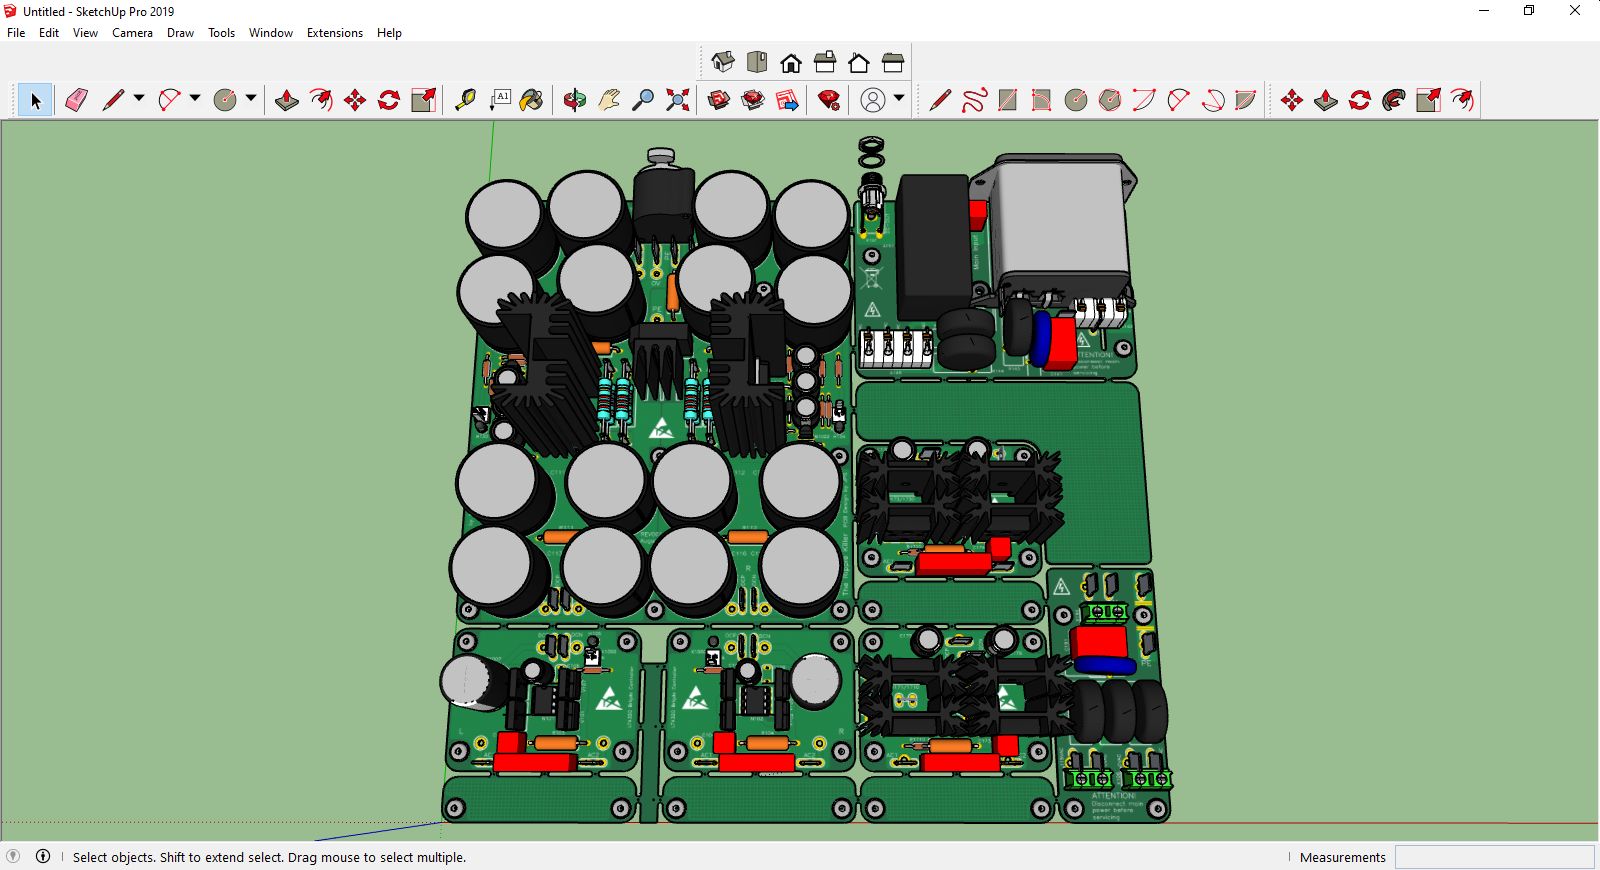Viewport: 1600px width, 870px height.
Task: Pick the Polygon tool
Action: click(1110, 100)
